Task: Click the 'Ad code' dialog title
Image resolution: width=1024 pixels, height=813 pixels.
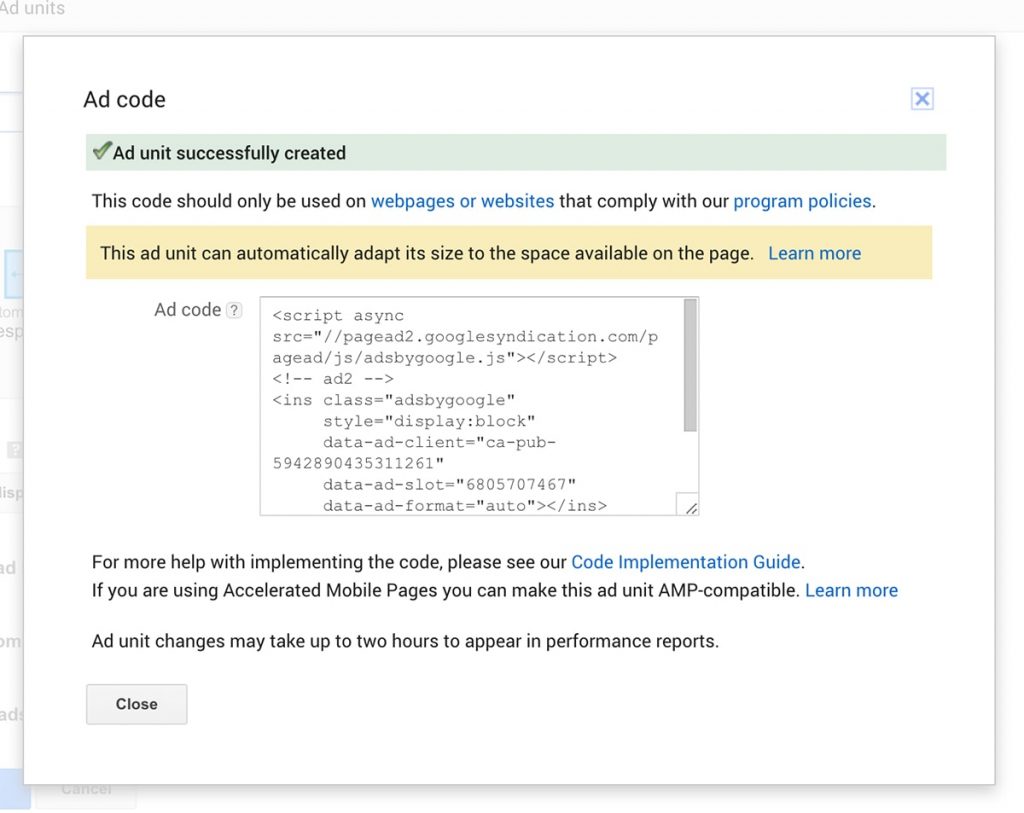Action: [x=125, y=99]
